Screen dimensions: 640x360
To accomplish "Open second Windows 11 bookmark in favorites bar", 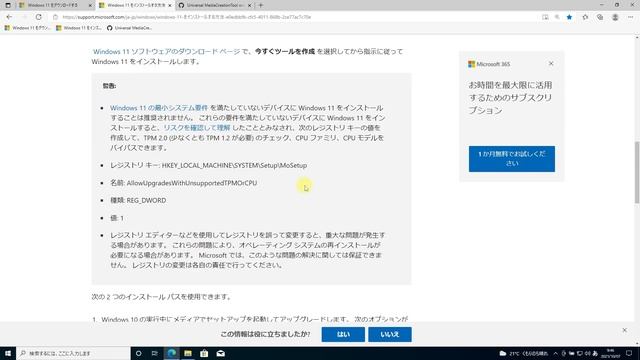I will coord(79,28).
